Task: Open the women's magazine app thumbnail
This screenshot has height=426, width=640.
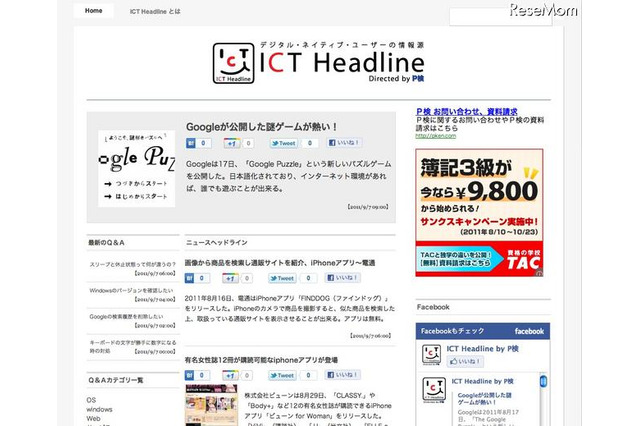Action: (x=211, y=405)
